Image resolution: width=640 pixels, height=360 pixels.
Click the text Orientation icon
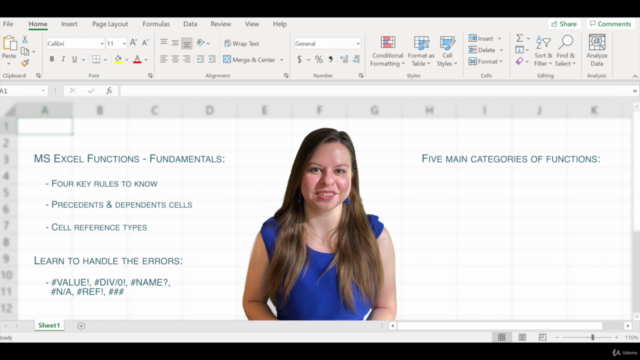[201, 42]
